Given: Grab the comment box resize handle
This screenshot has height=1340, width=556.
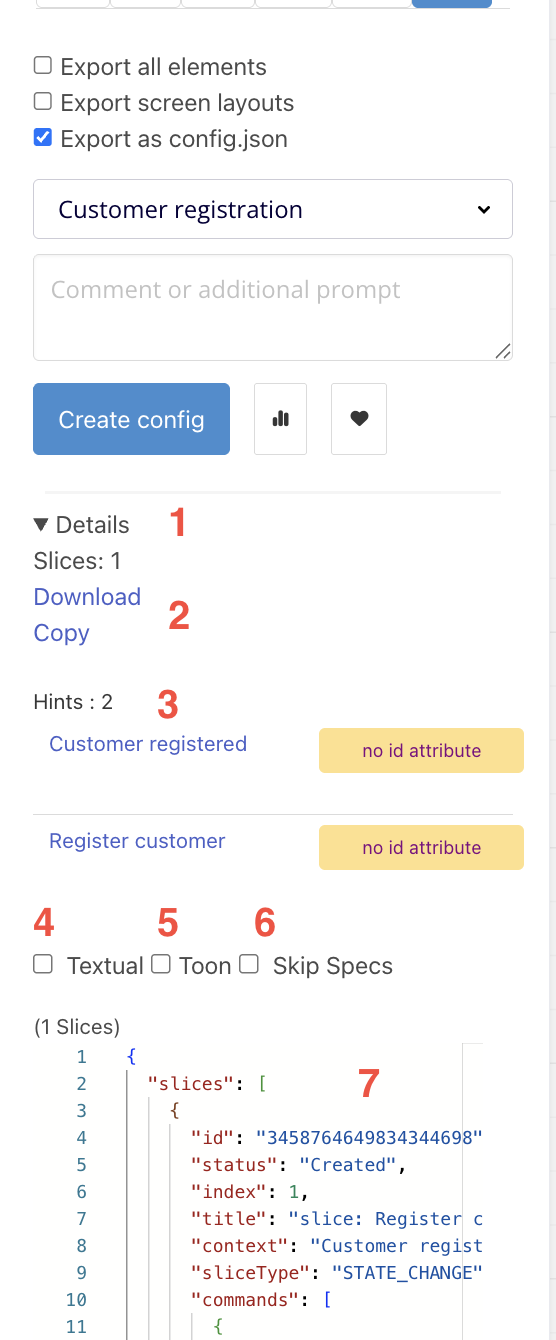Looking at the screenshot, I should (x=503, y=350).
